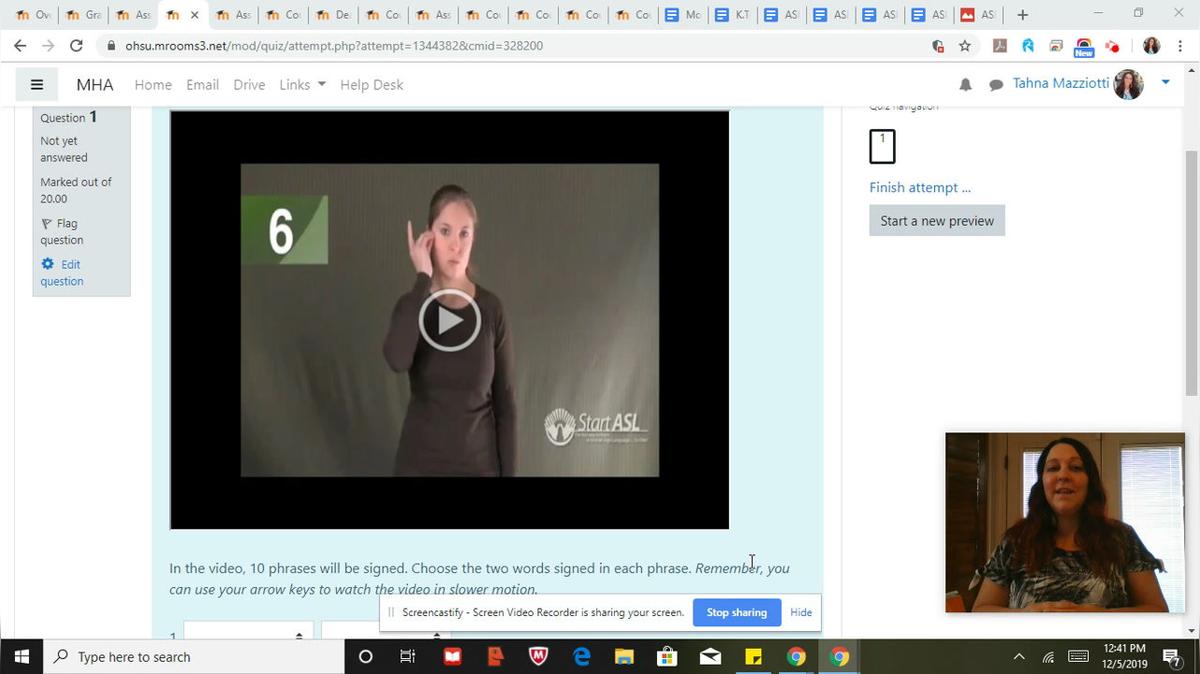Open McAfee from the taskbar

point(539,657)
